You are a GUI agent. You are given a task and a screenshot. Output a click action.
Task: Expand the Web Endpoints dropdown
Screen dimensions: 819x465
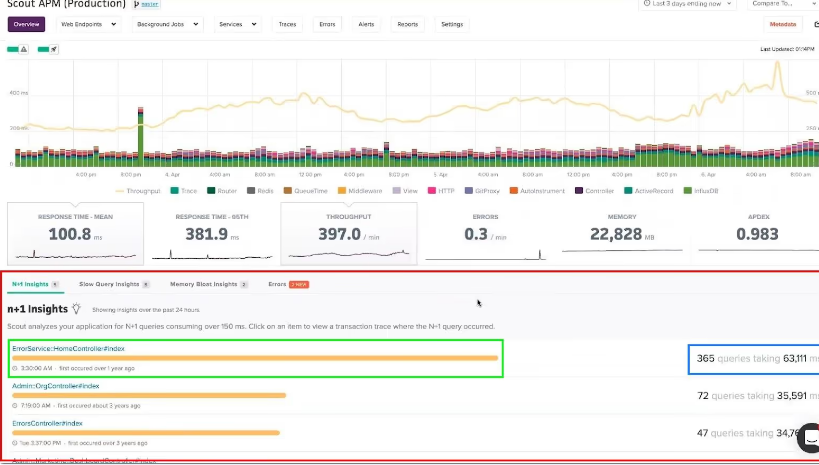[x=88, y=24]
